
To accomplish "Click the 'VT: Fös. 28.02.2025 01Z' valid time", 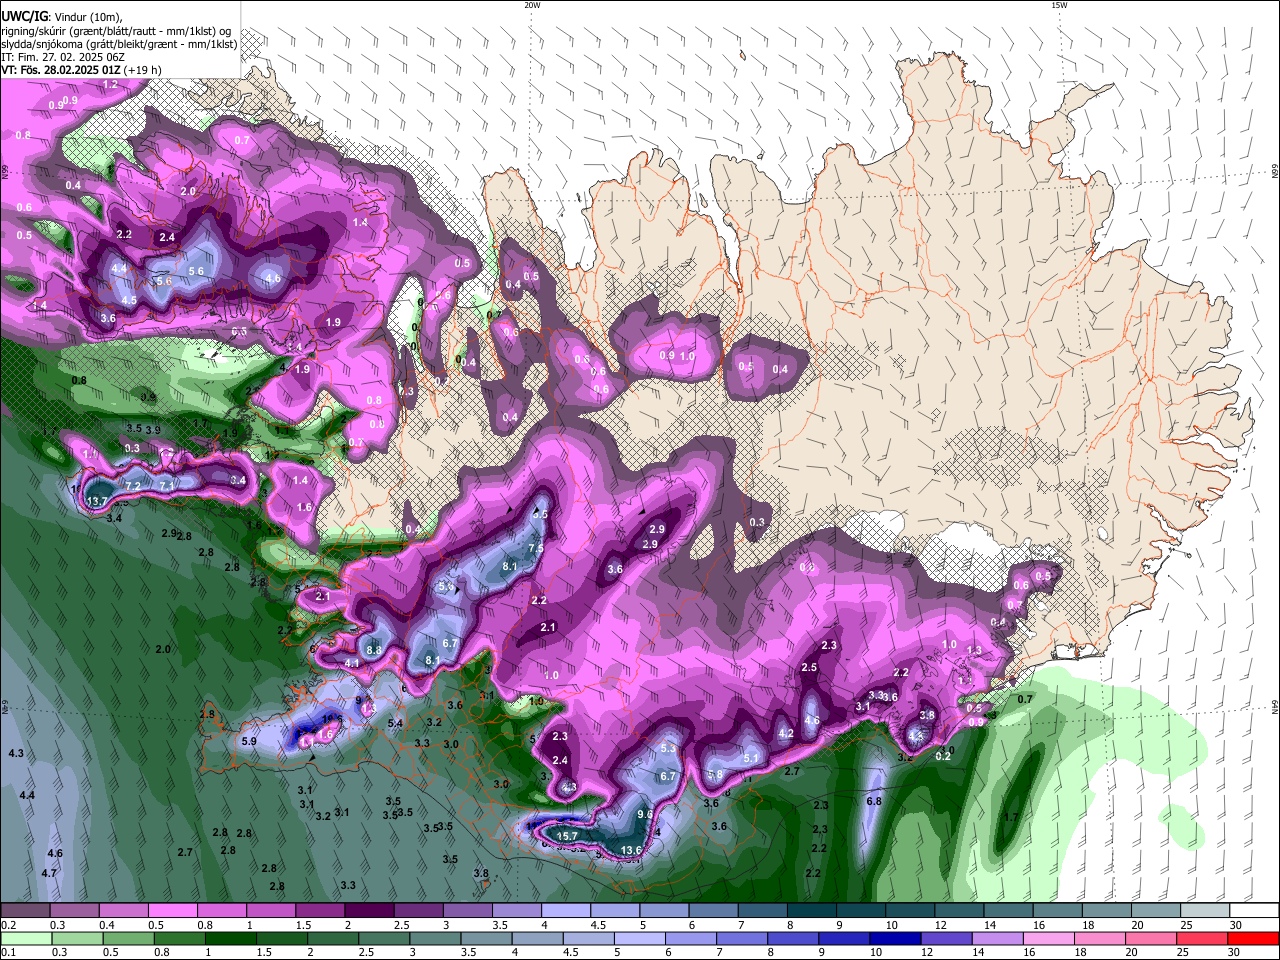I will tap(60, 70).
